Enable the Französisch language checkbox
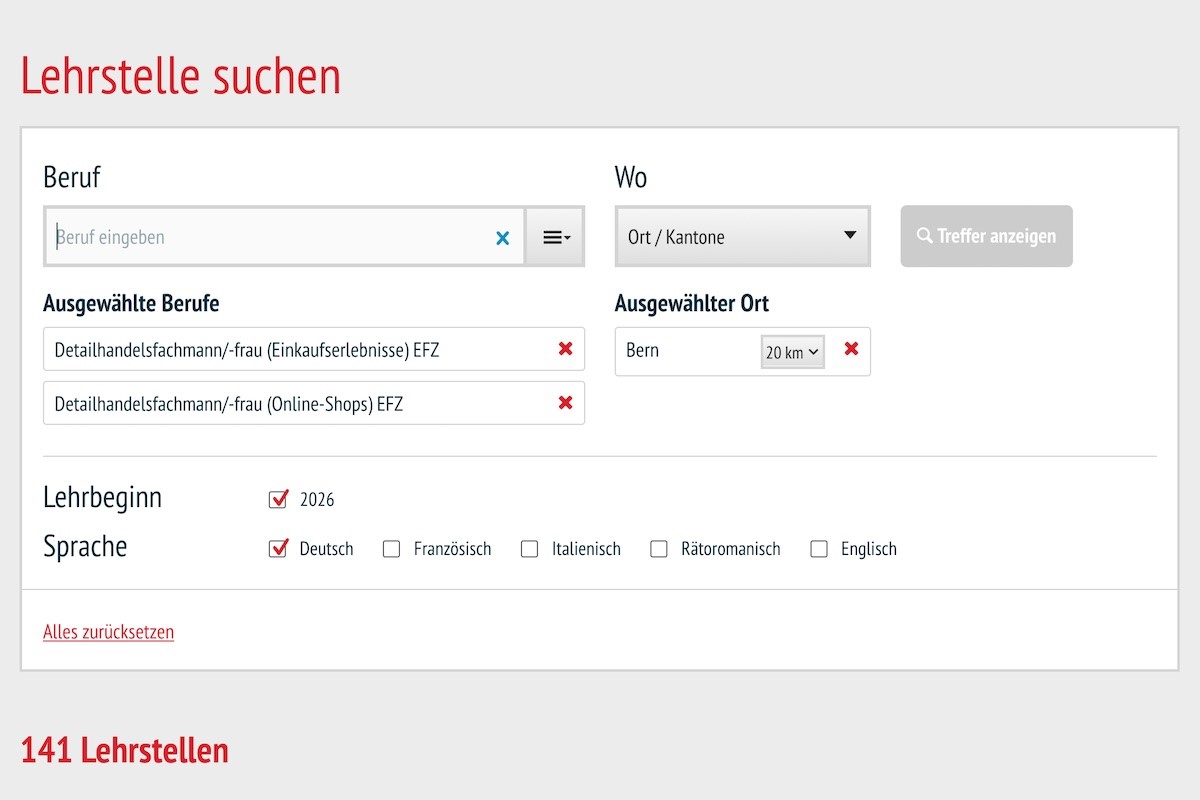Viewport: 1200px width, 800px height. [392, 549]
